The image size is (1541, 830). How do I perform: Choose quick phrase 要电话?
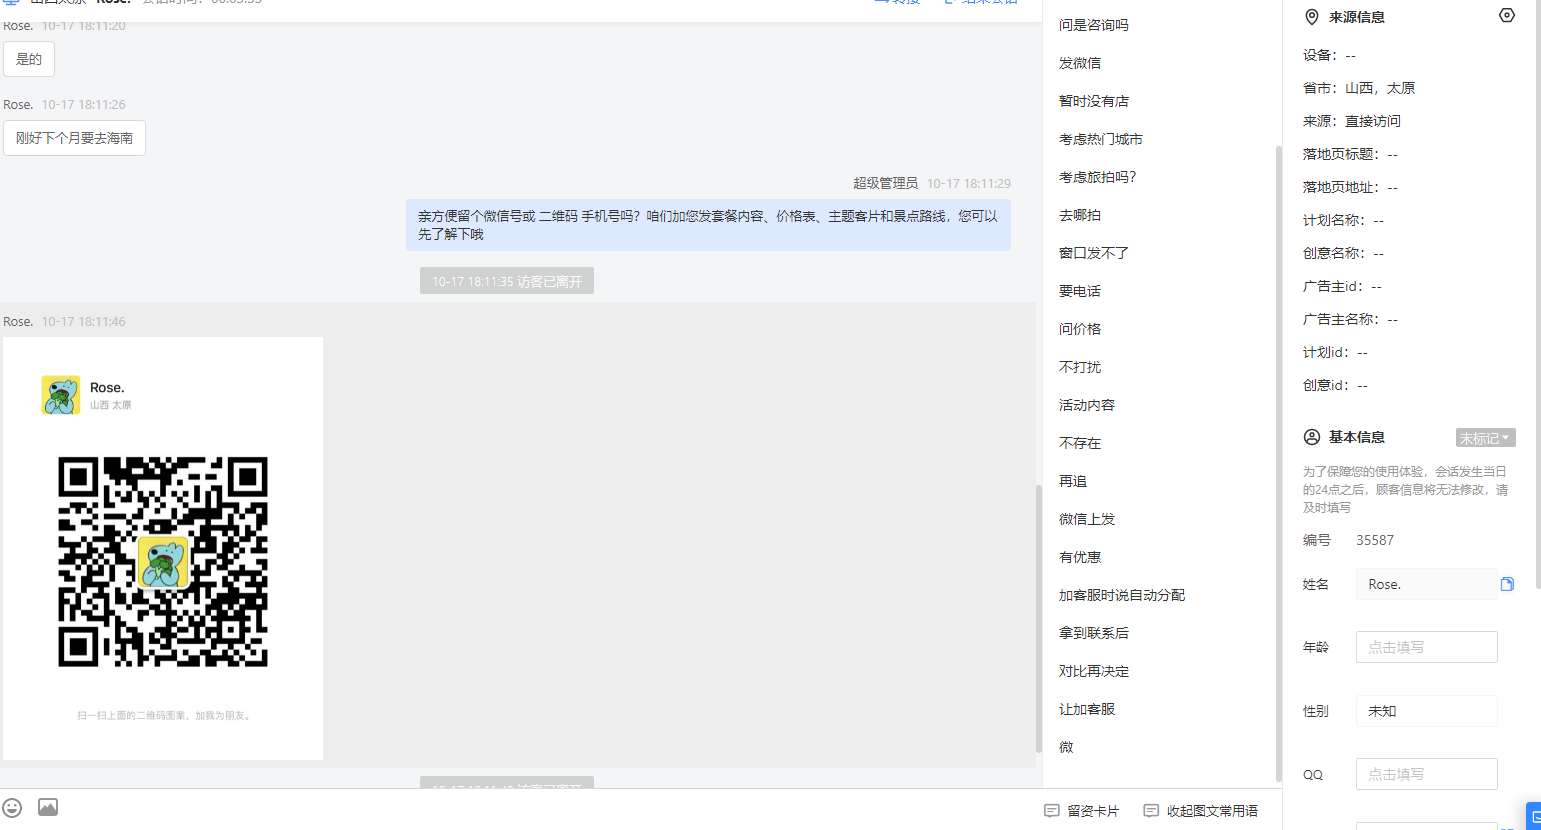coord(1080,291)
